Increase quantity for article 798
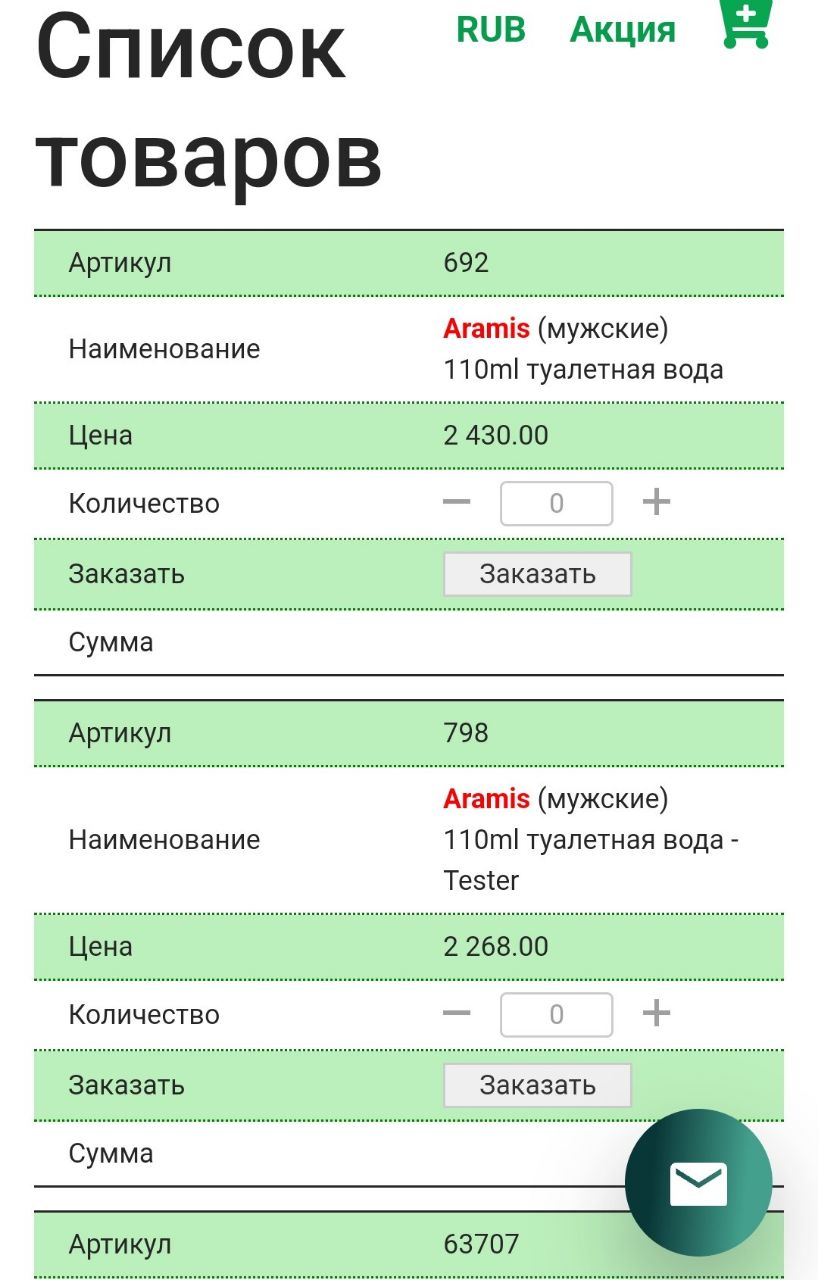Viewport: 818px width, 1280px height. point(656,1014)
